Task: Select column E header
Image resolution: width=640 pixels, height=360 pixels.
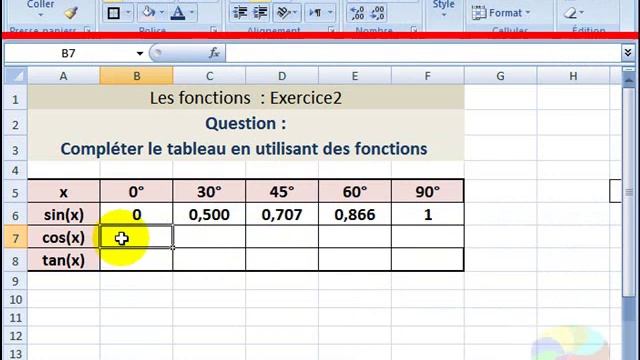Action: coord(355,76)
